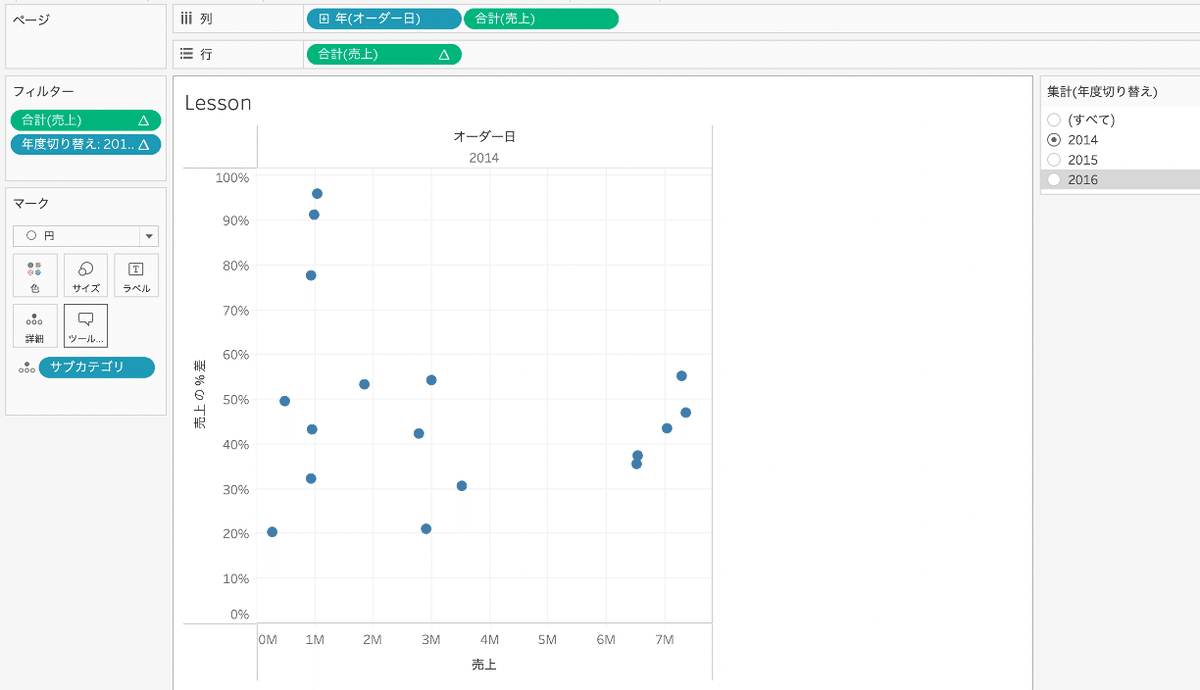Click the 合計(売上) pill on the columns shelf
This screenshot has height=690, width=1200.
[540, 17]
